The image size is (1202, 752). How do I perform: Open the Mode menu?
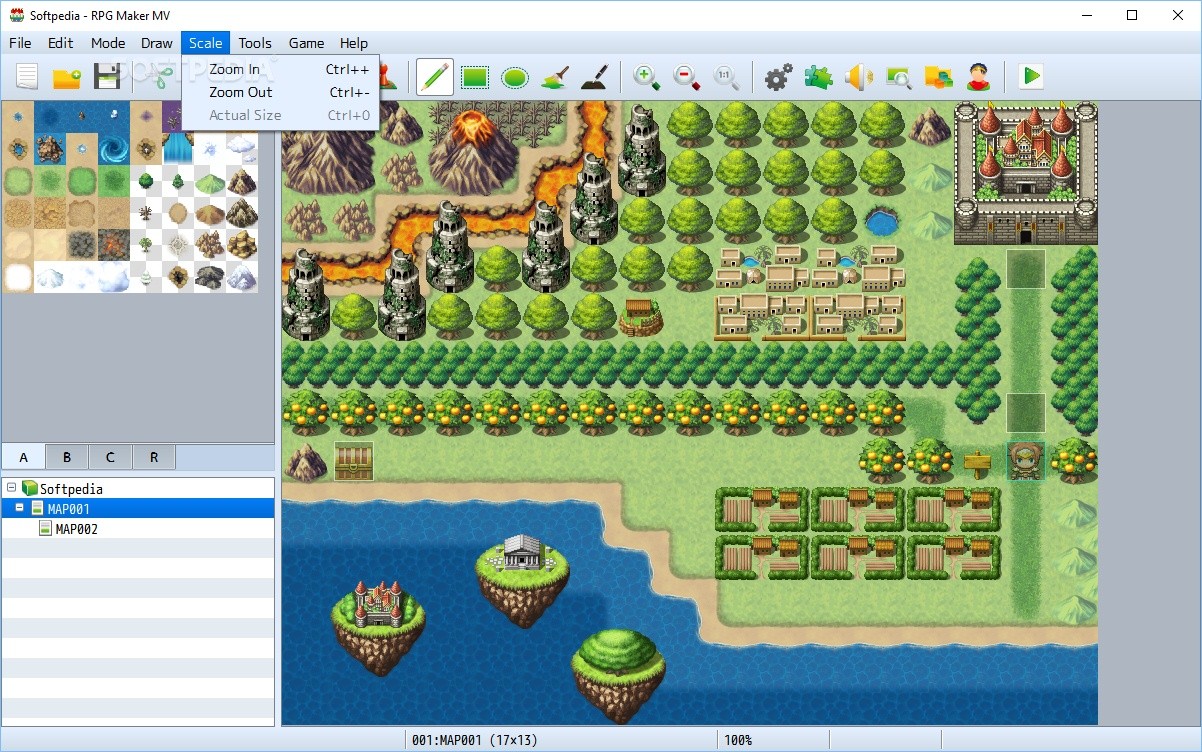tap(108, 43)
